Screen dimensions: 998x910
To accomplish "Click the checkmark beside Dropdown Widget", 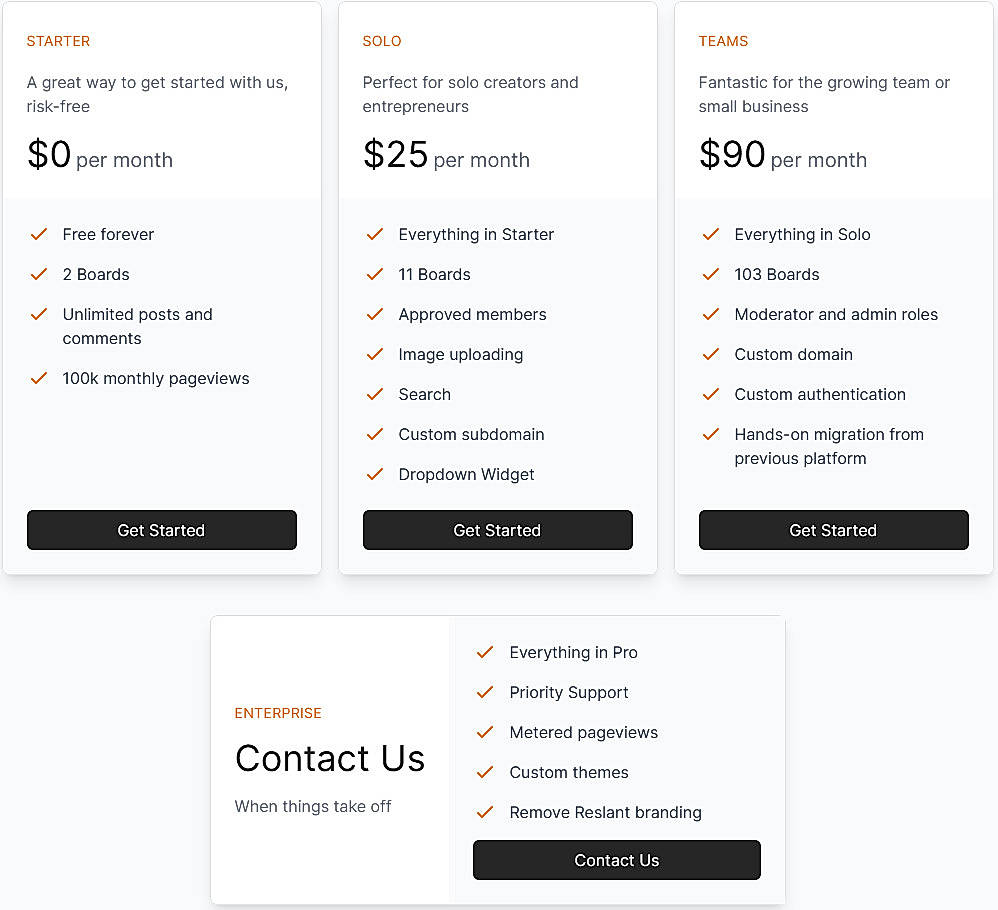I will coord(375,474).
